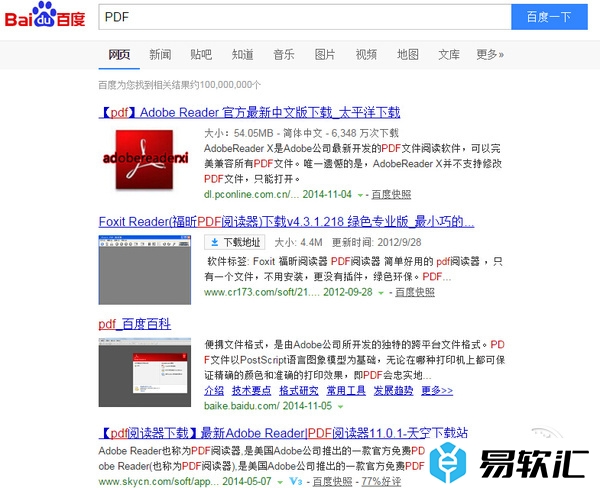Screen dimensions: 600x488
Task: Switch to the 地图 tab
Action: pos(408,55)
